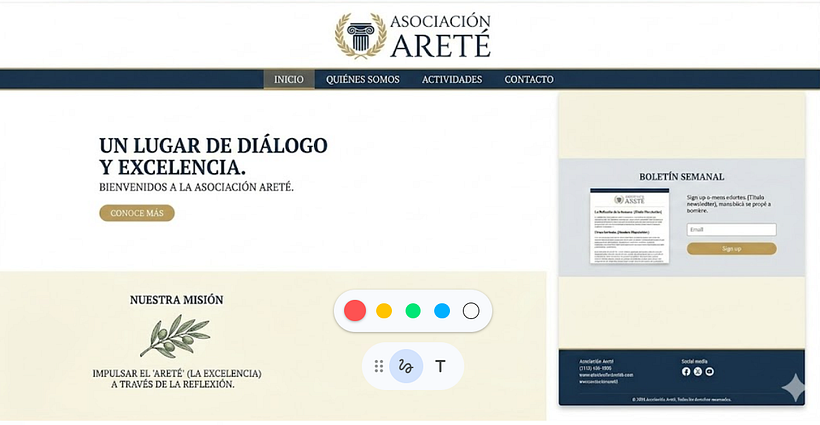
Task: Pick the white pen color
Action: (471, 311)
